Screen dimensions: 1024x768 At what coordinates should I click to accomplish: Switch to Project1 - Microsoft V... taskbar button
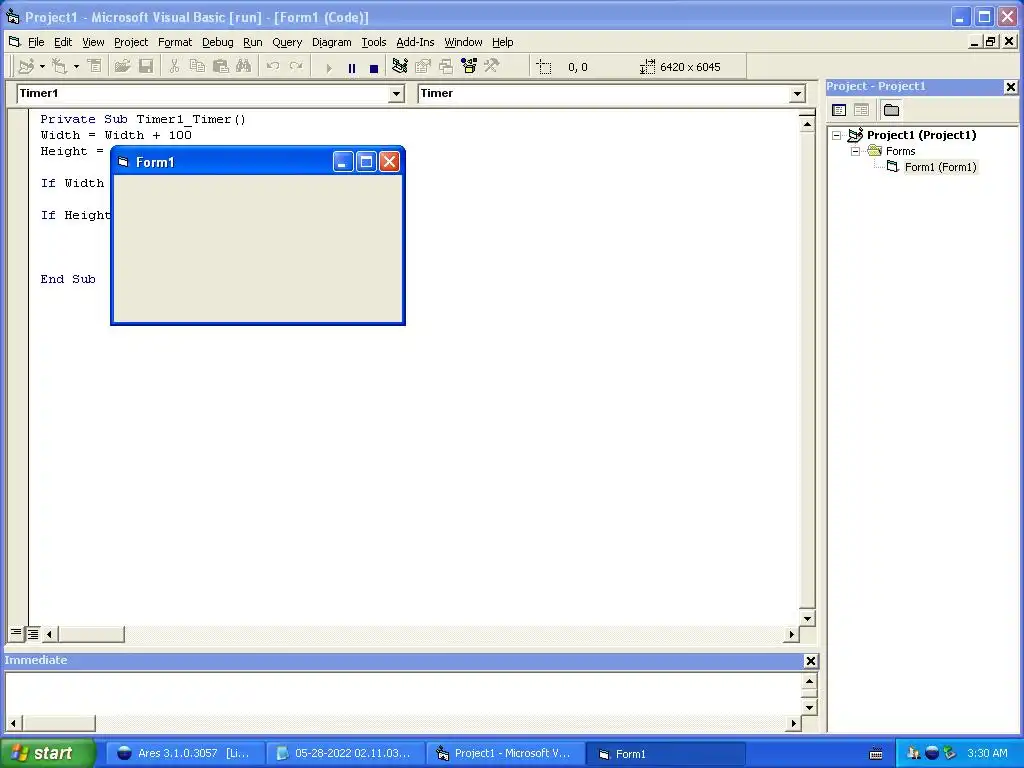pyautogui.click(x=505, y=753)
